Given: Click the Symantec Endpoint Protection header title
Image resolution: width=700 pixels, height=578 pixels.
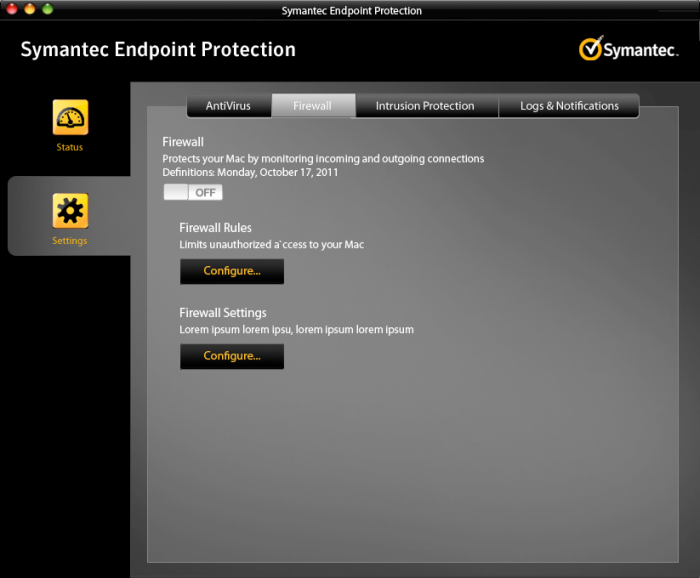Looking at the screenshot, I should (x=158, y=50).
